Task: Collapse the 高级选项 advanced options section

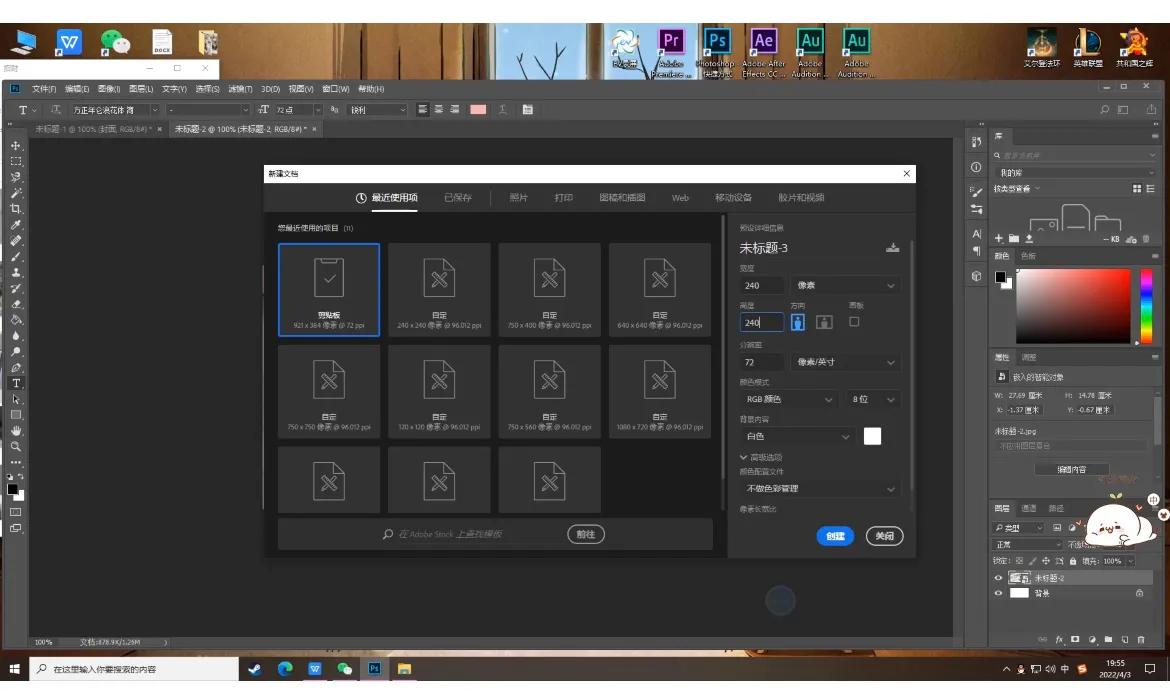Action: (744, 457)
